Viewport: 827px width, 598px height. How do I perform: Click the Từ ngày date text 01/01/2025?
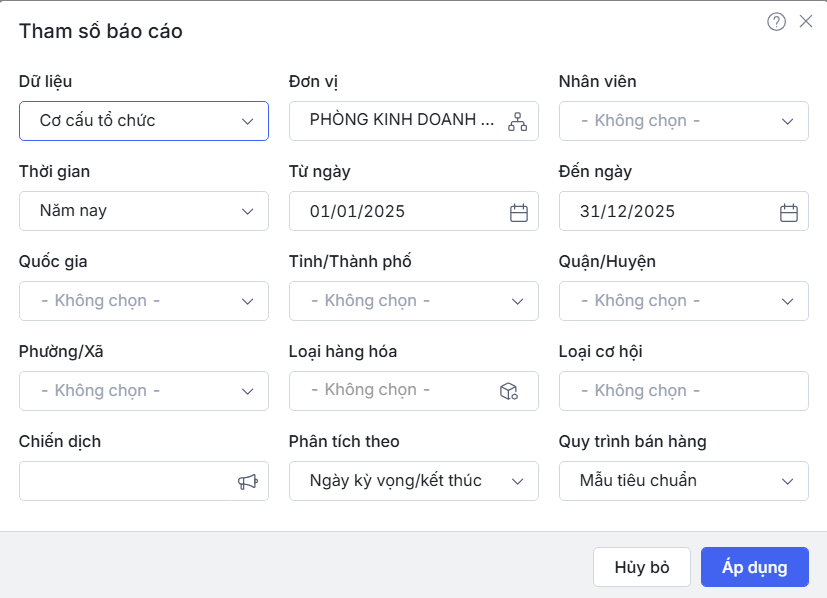(357, 212)
